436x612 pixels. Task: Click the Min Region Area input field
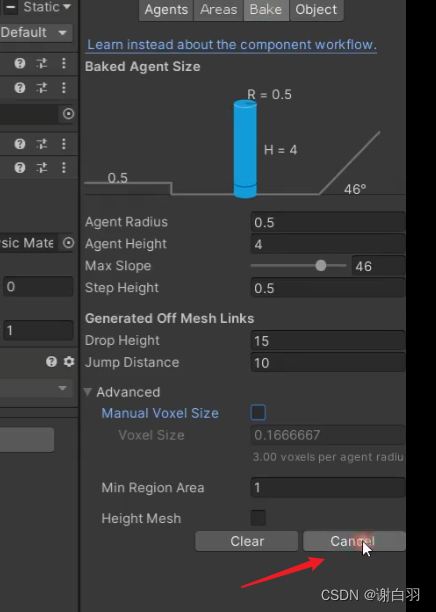(x=328, y=487)
